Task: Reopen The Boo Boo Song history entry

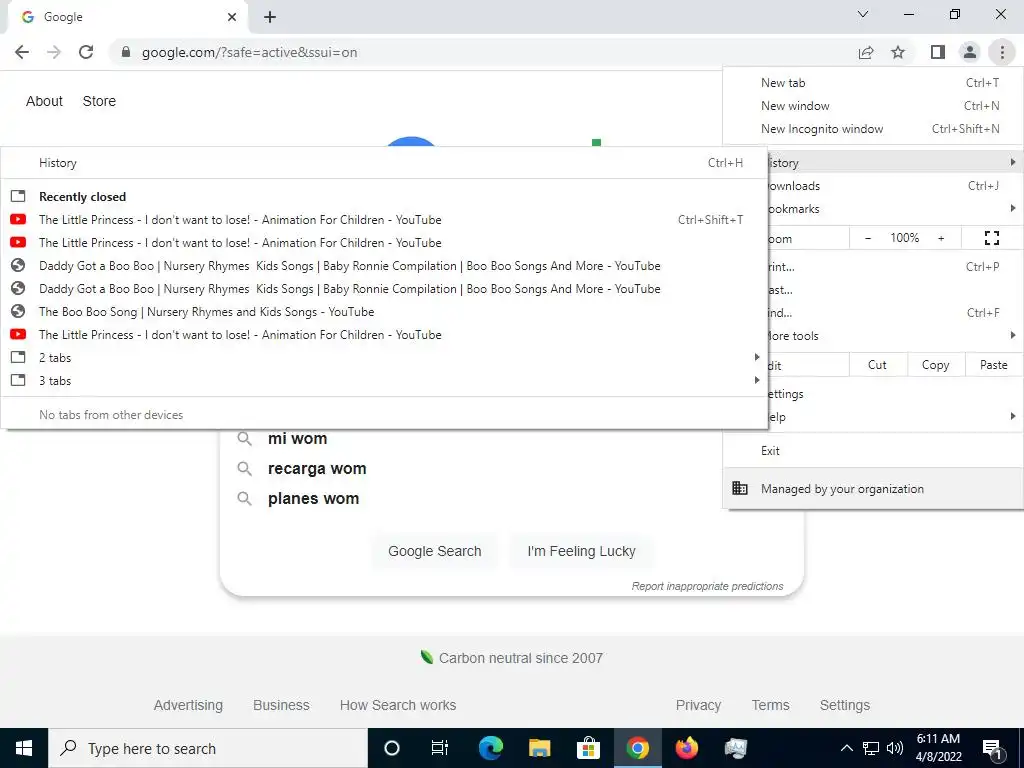Action: pyautogui.click(x=384, y=312)
